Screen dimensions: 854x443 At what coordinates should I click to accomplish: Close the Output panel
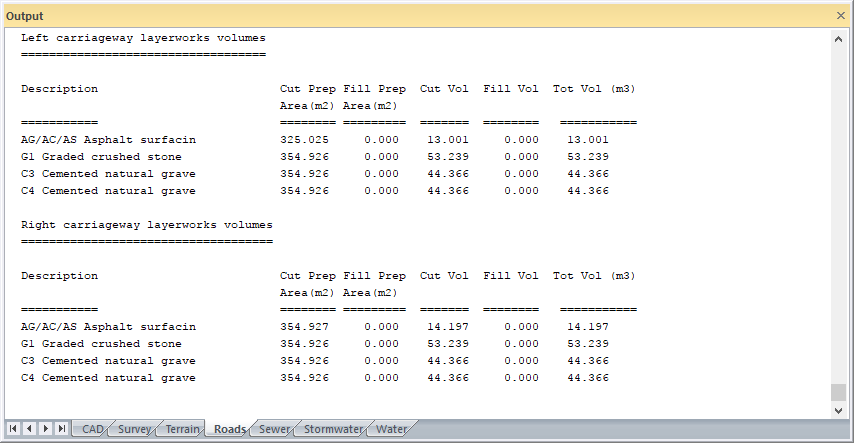coord(840,16)
